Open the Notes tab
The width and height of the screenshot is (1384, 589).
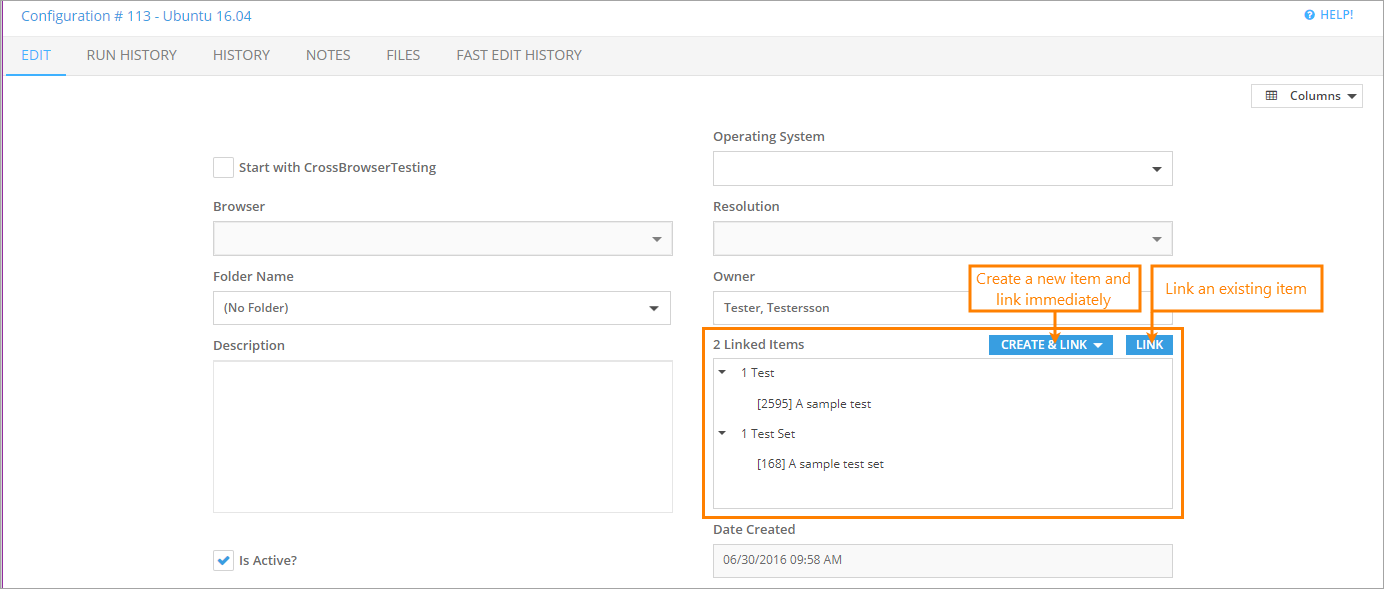(328, 55)
